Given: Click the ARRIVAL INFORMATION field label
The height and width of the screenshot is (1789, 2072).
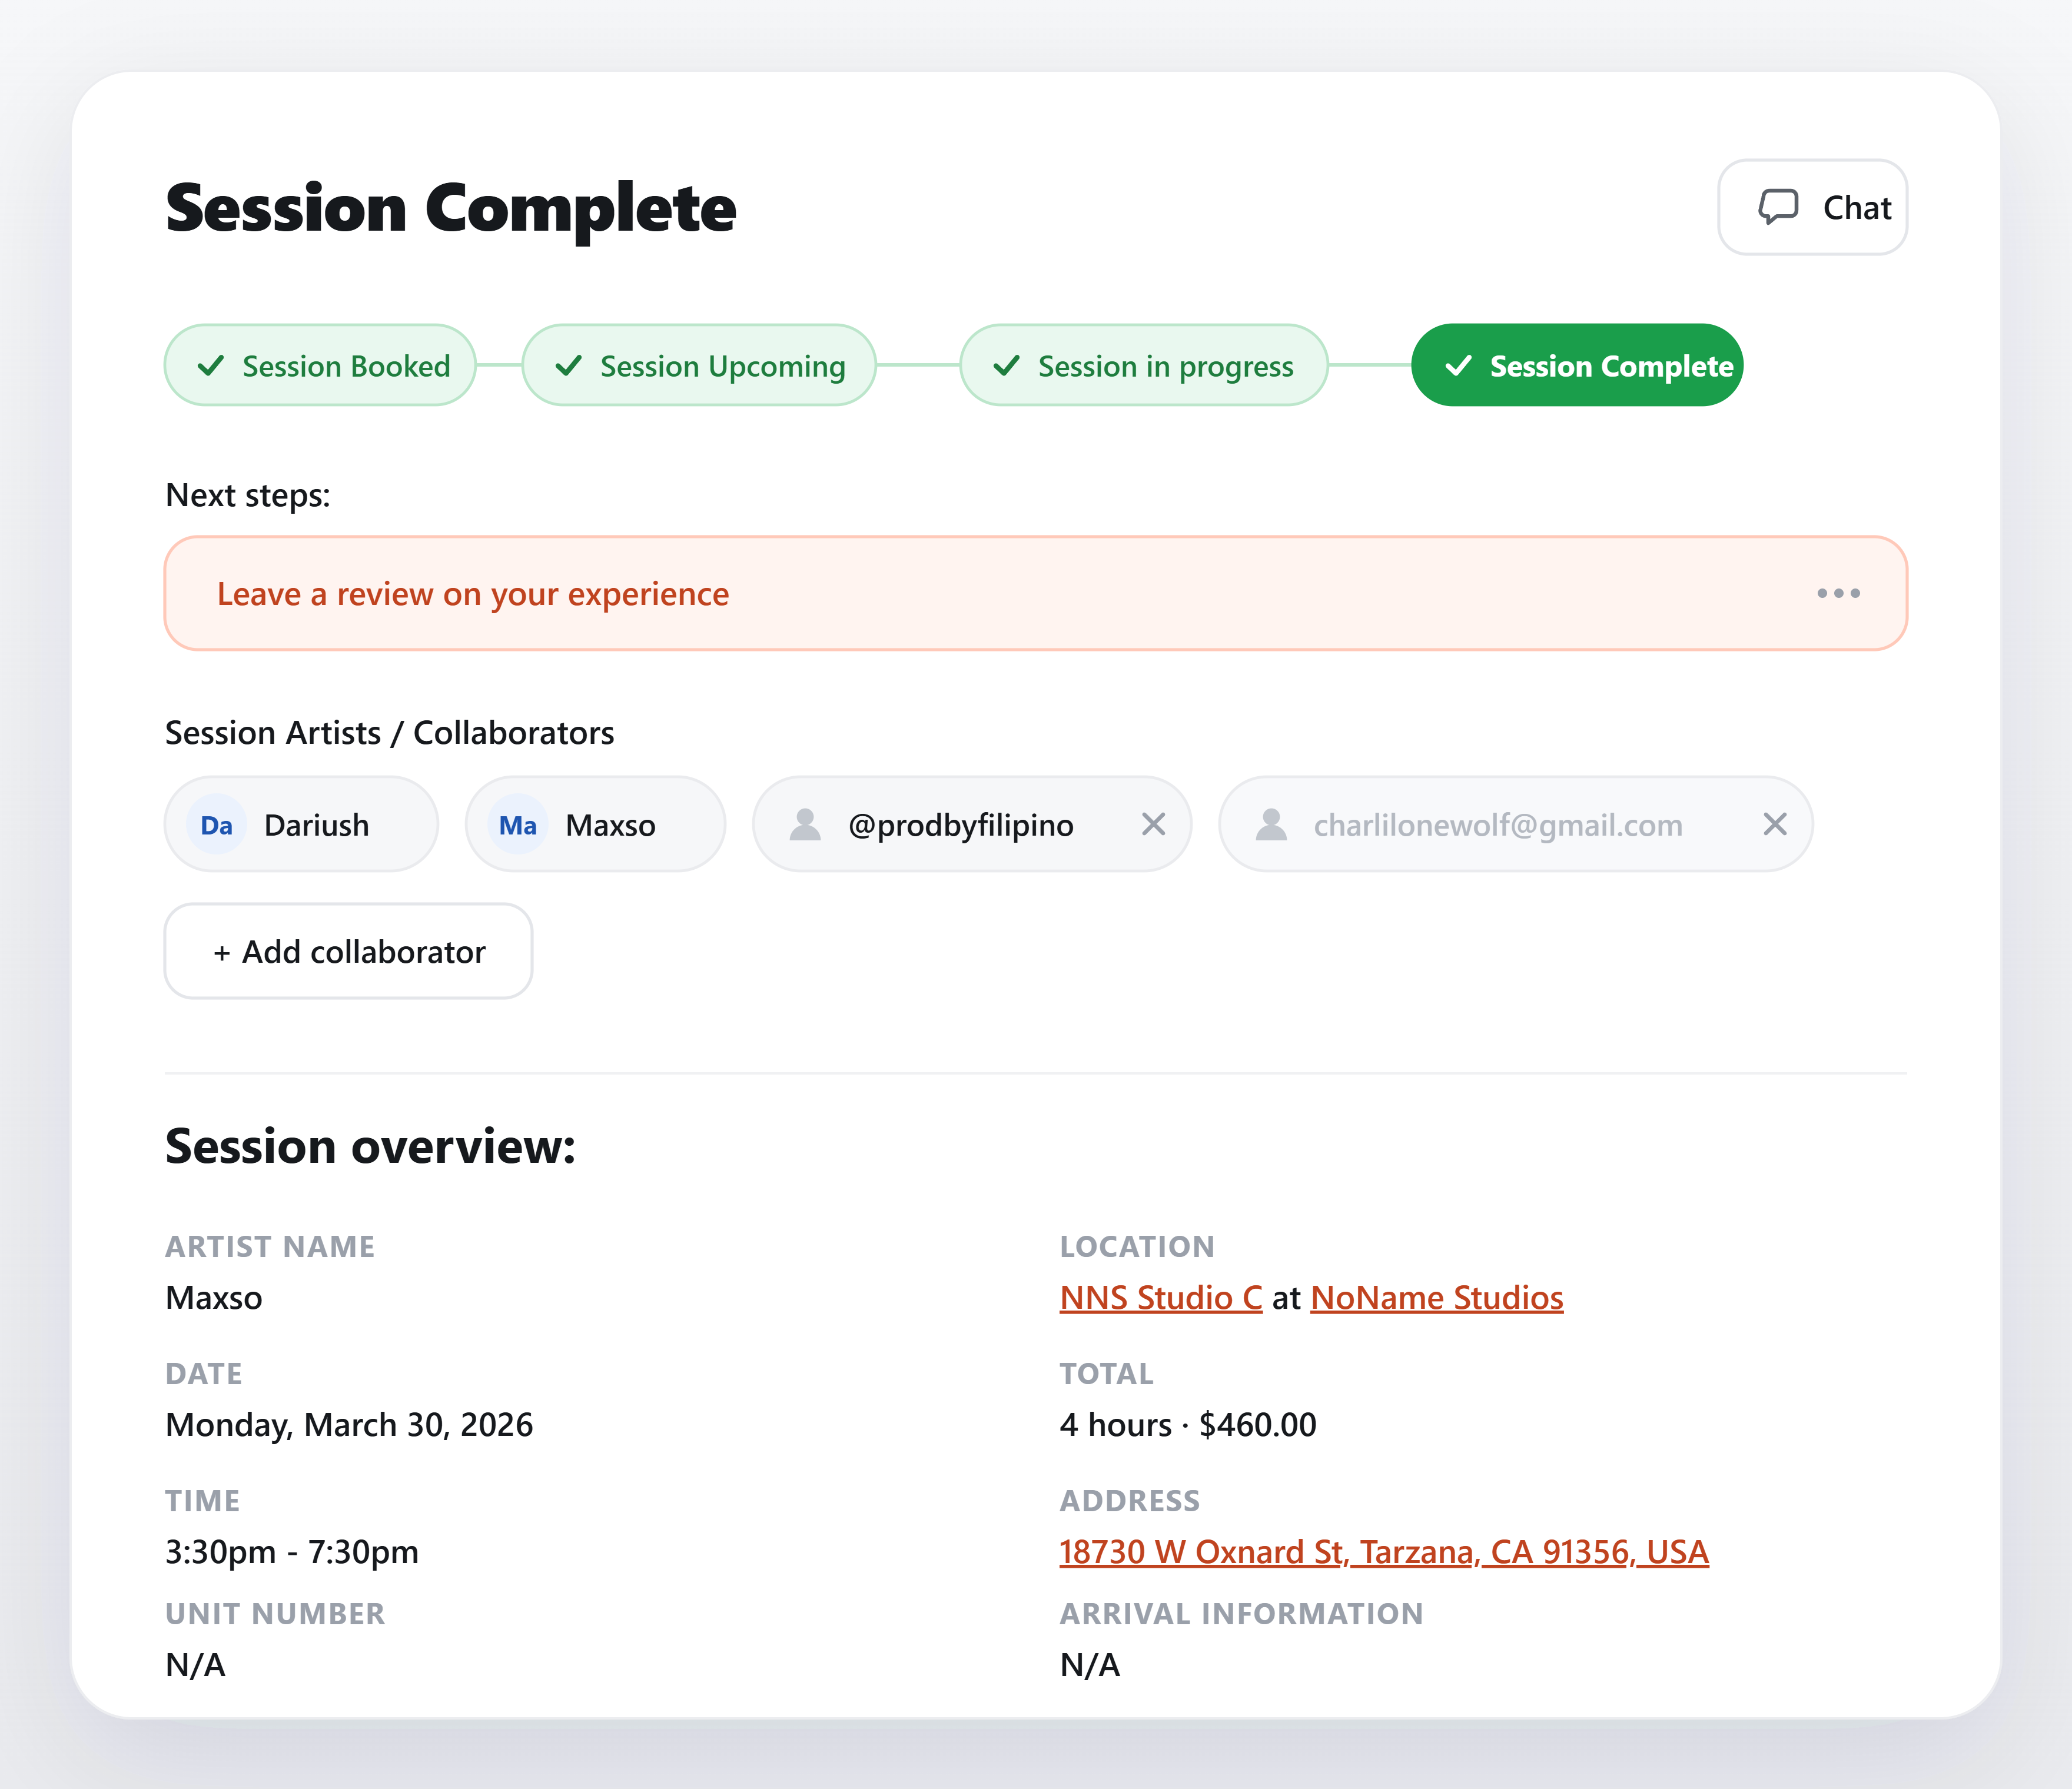Looking at the screenshot, I should point(1241,1614).
